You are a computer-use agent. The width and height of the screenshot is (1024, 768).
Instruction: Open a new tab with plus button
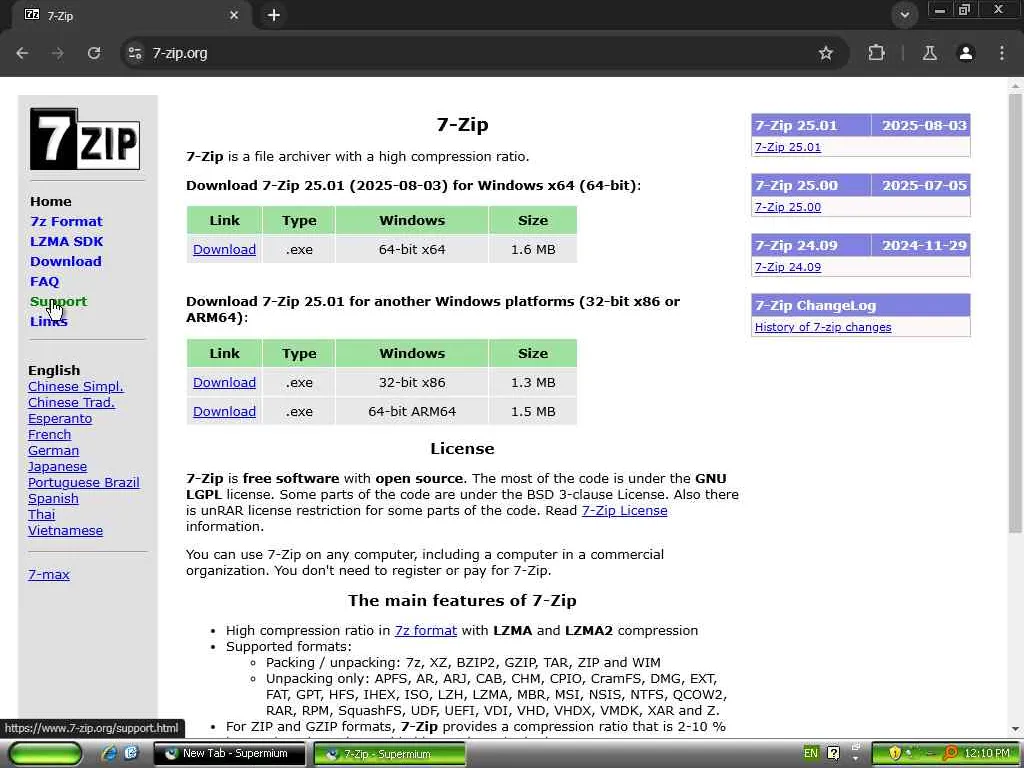coord(274,15)
